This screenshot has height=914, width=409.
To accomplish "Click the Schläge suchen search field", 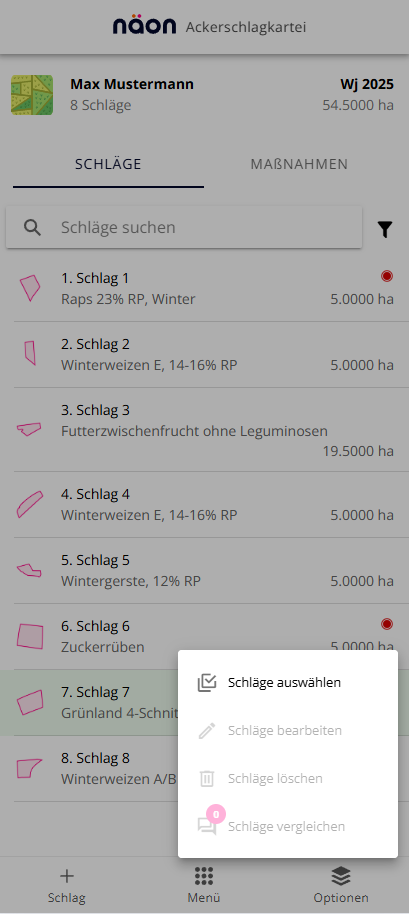I will click(184, 227).
